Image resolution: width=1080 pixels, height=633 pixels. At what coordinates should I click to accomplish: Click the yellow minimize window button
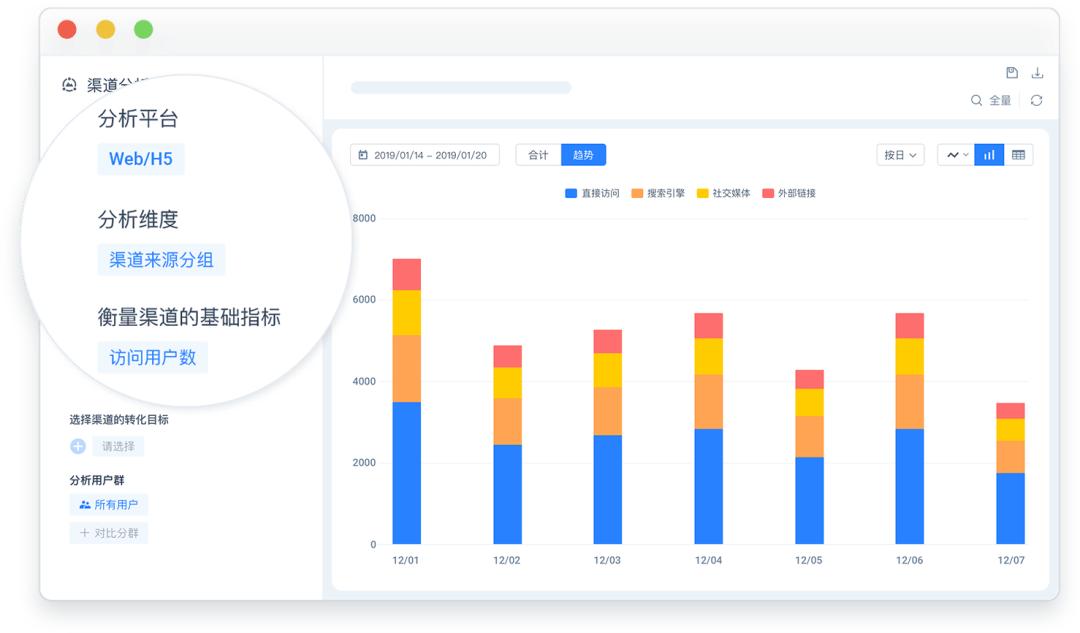pos(105,30)
